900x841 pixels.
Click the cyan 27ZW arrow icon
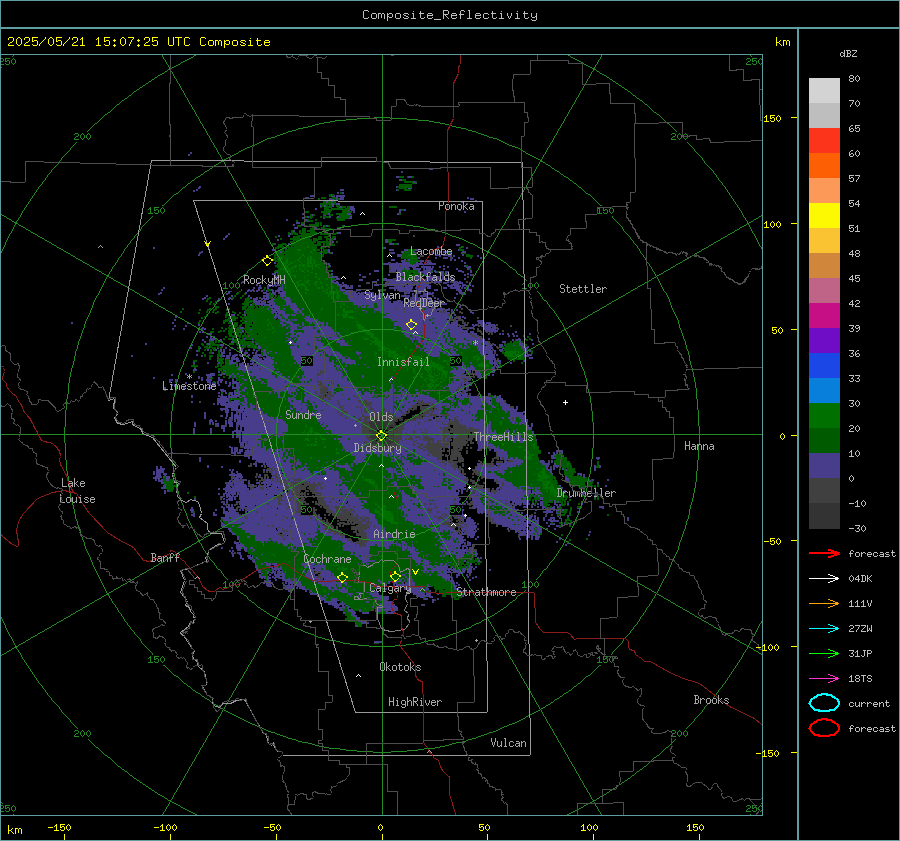coord(824,629)
